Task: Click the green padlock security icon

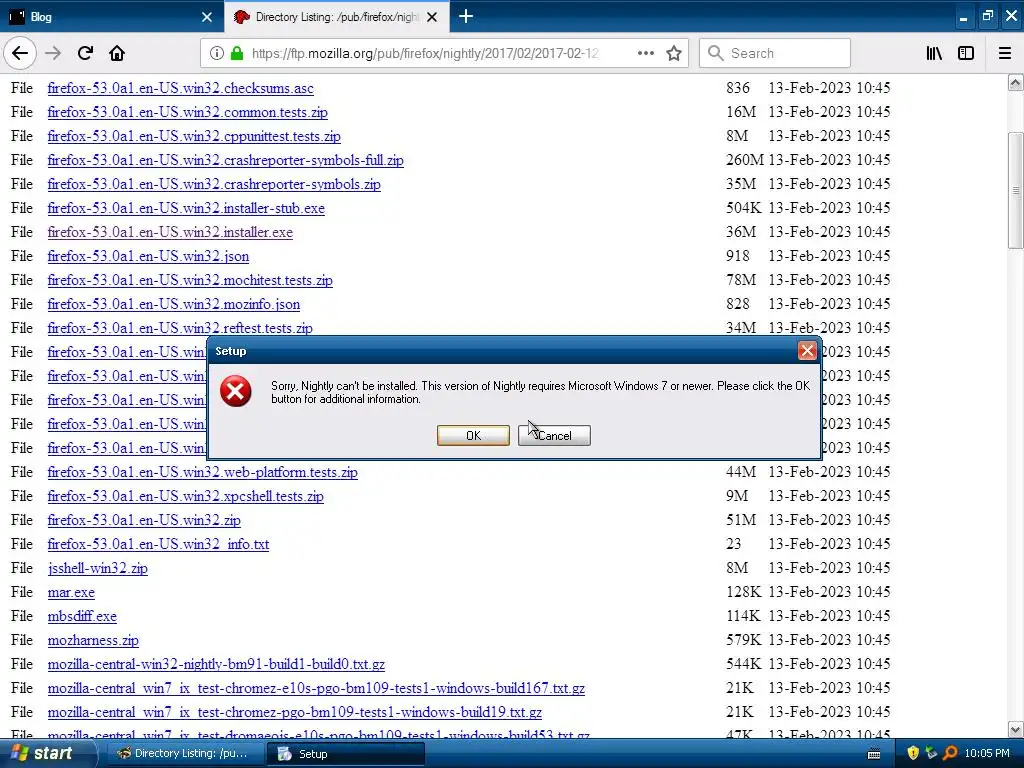Action: click(x=237, y=53)
